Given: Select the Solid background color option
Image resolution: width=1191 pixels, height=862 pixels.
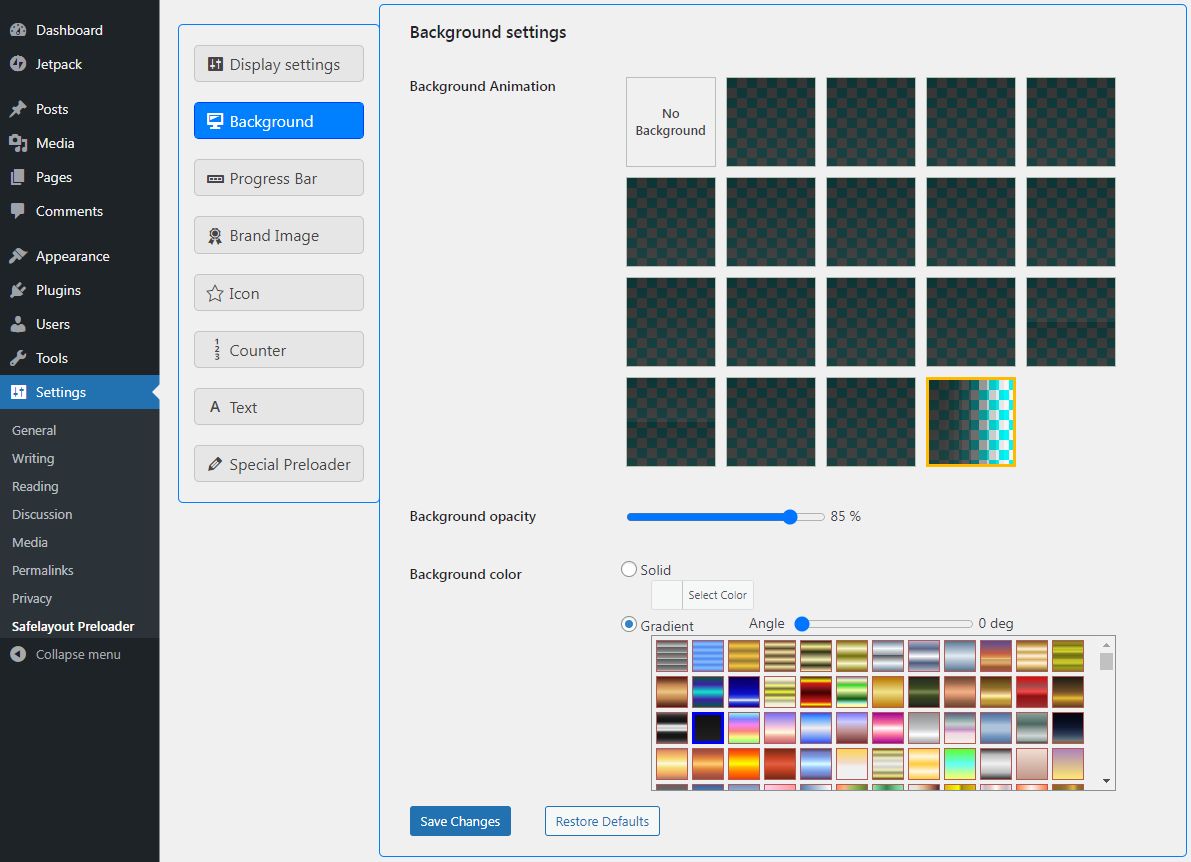Looking at the screenshot, I should tap(629, 569).
